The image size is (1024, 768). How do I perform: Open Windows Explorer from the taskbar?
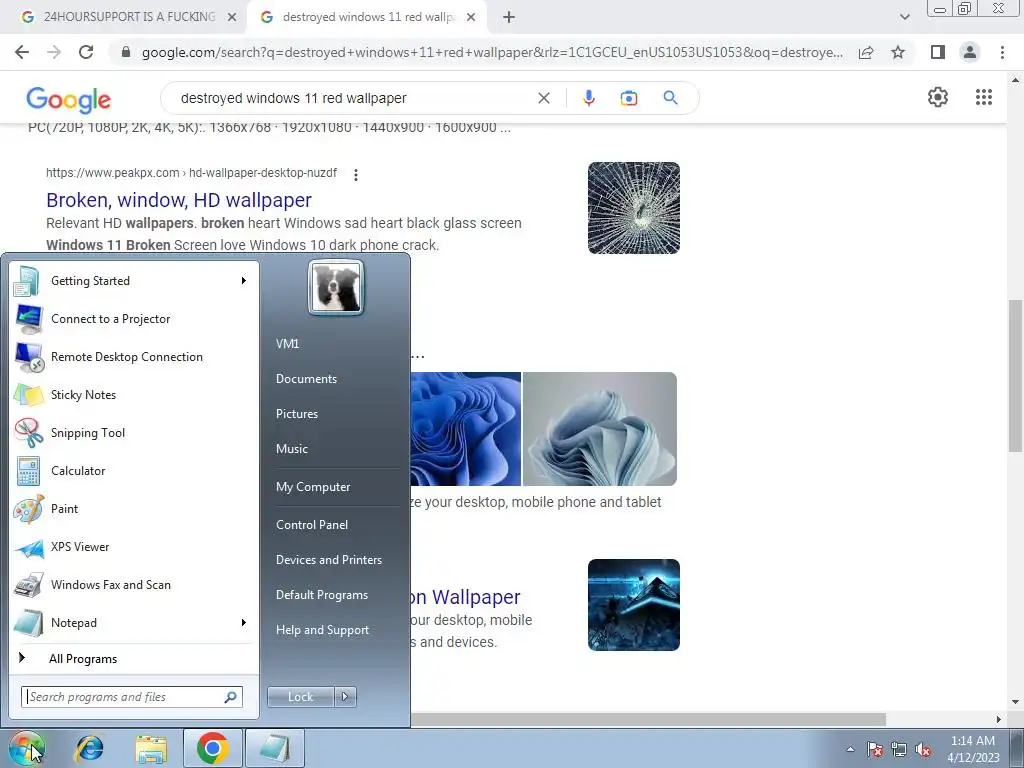tap(152, 748)
